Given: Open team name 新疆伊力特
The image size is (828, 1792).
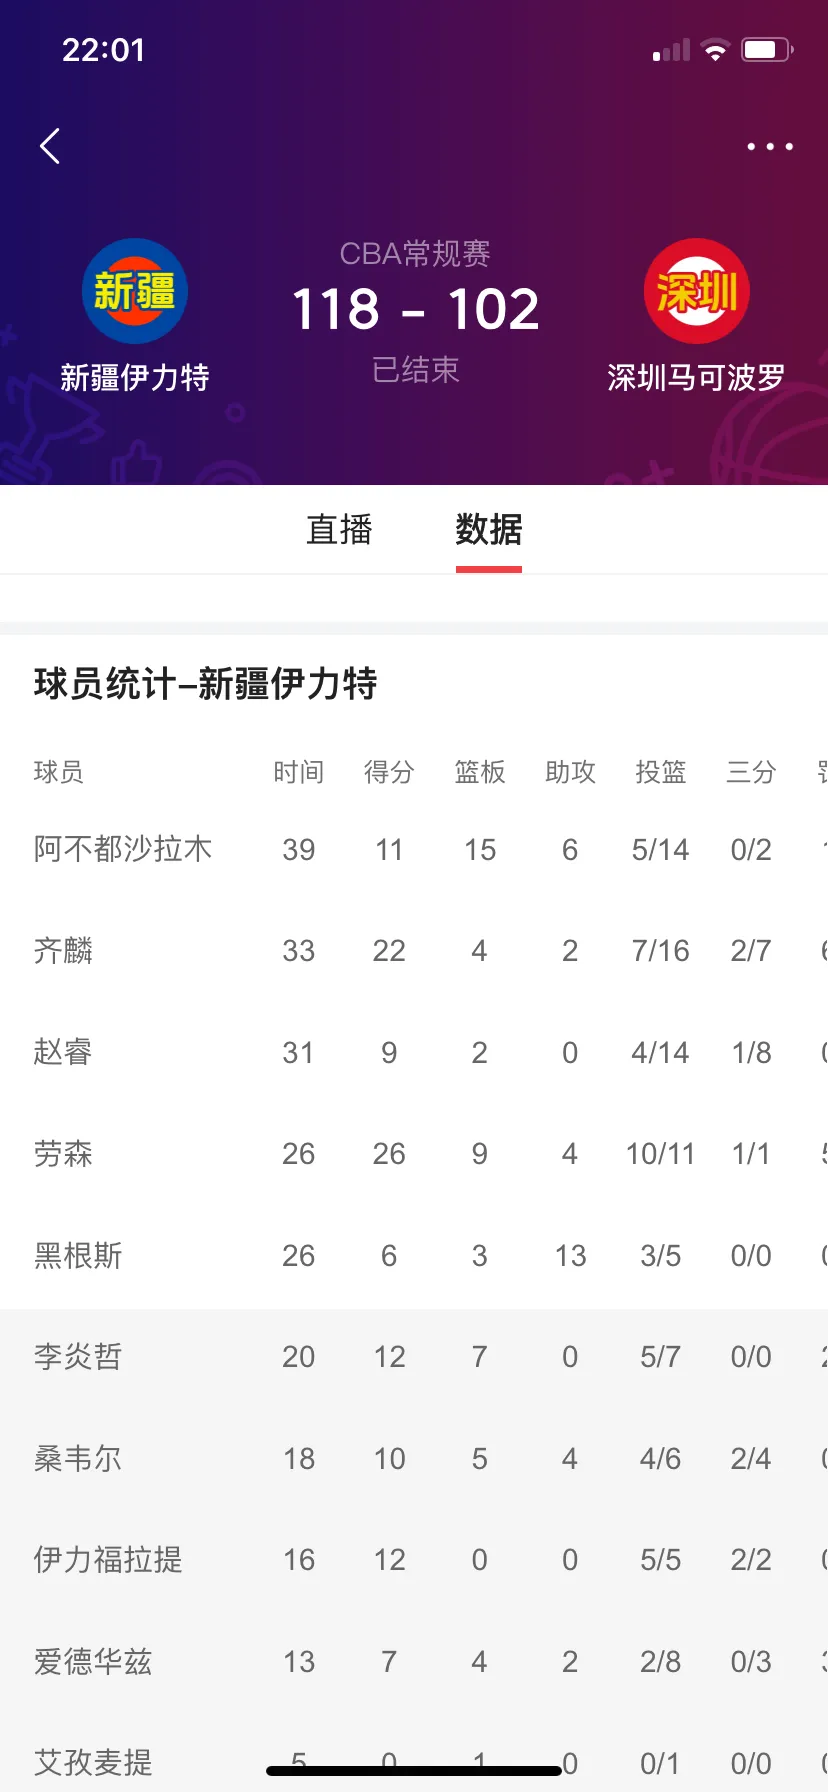Looking at the screenshot, I should (x=135, y=378).
